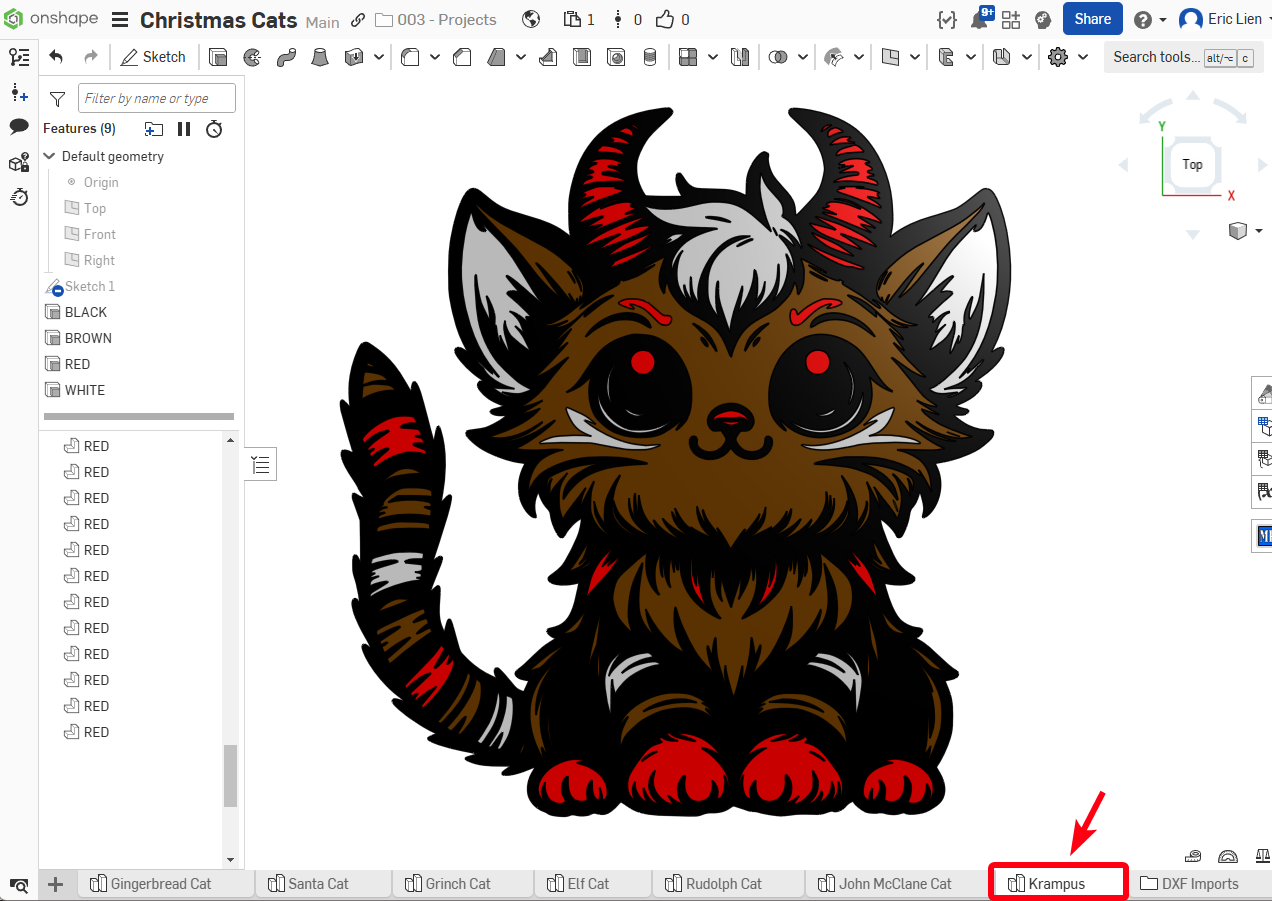Select the Plane tool
This screenshot has height=901, width=1272.
pos(890,57)
